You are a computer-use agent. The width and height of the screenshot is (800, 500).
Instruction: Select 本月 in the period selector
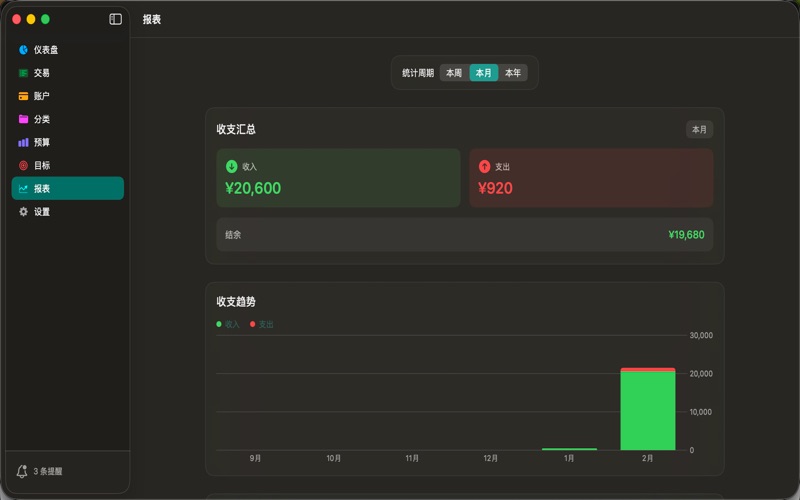point(483,73)
